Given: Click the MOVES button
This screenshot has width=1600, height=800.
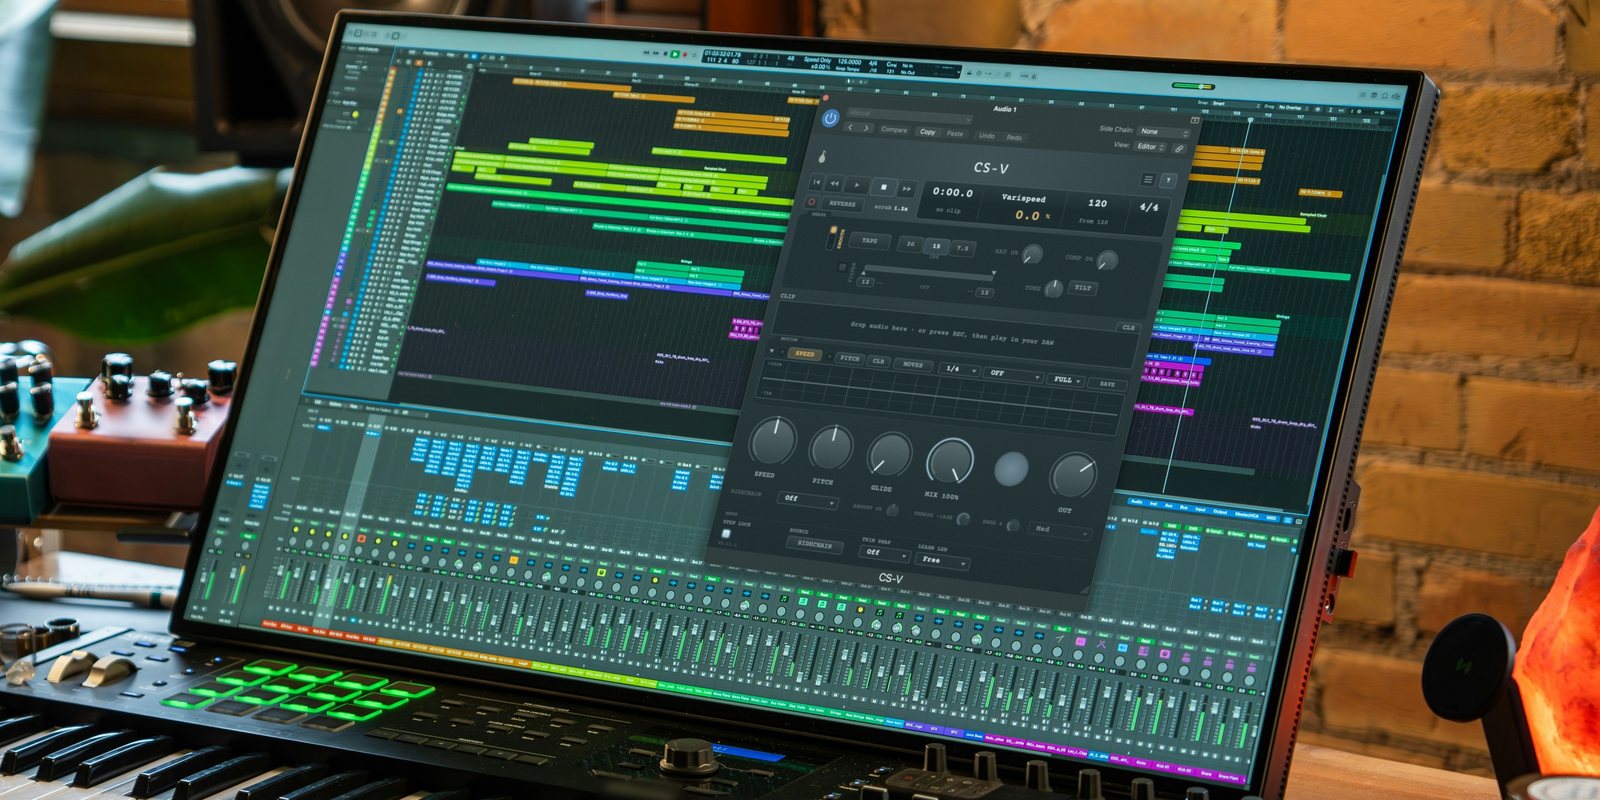Looking at the screenshot, I should tap(913, 365).
